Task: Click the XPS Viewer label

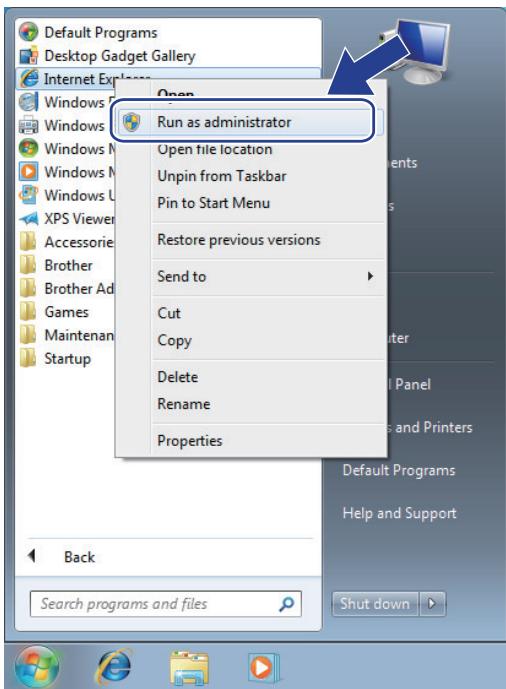Action: click(x=79, y=218)
